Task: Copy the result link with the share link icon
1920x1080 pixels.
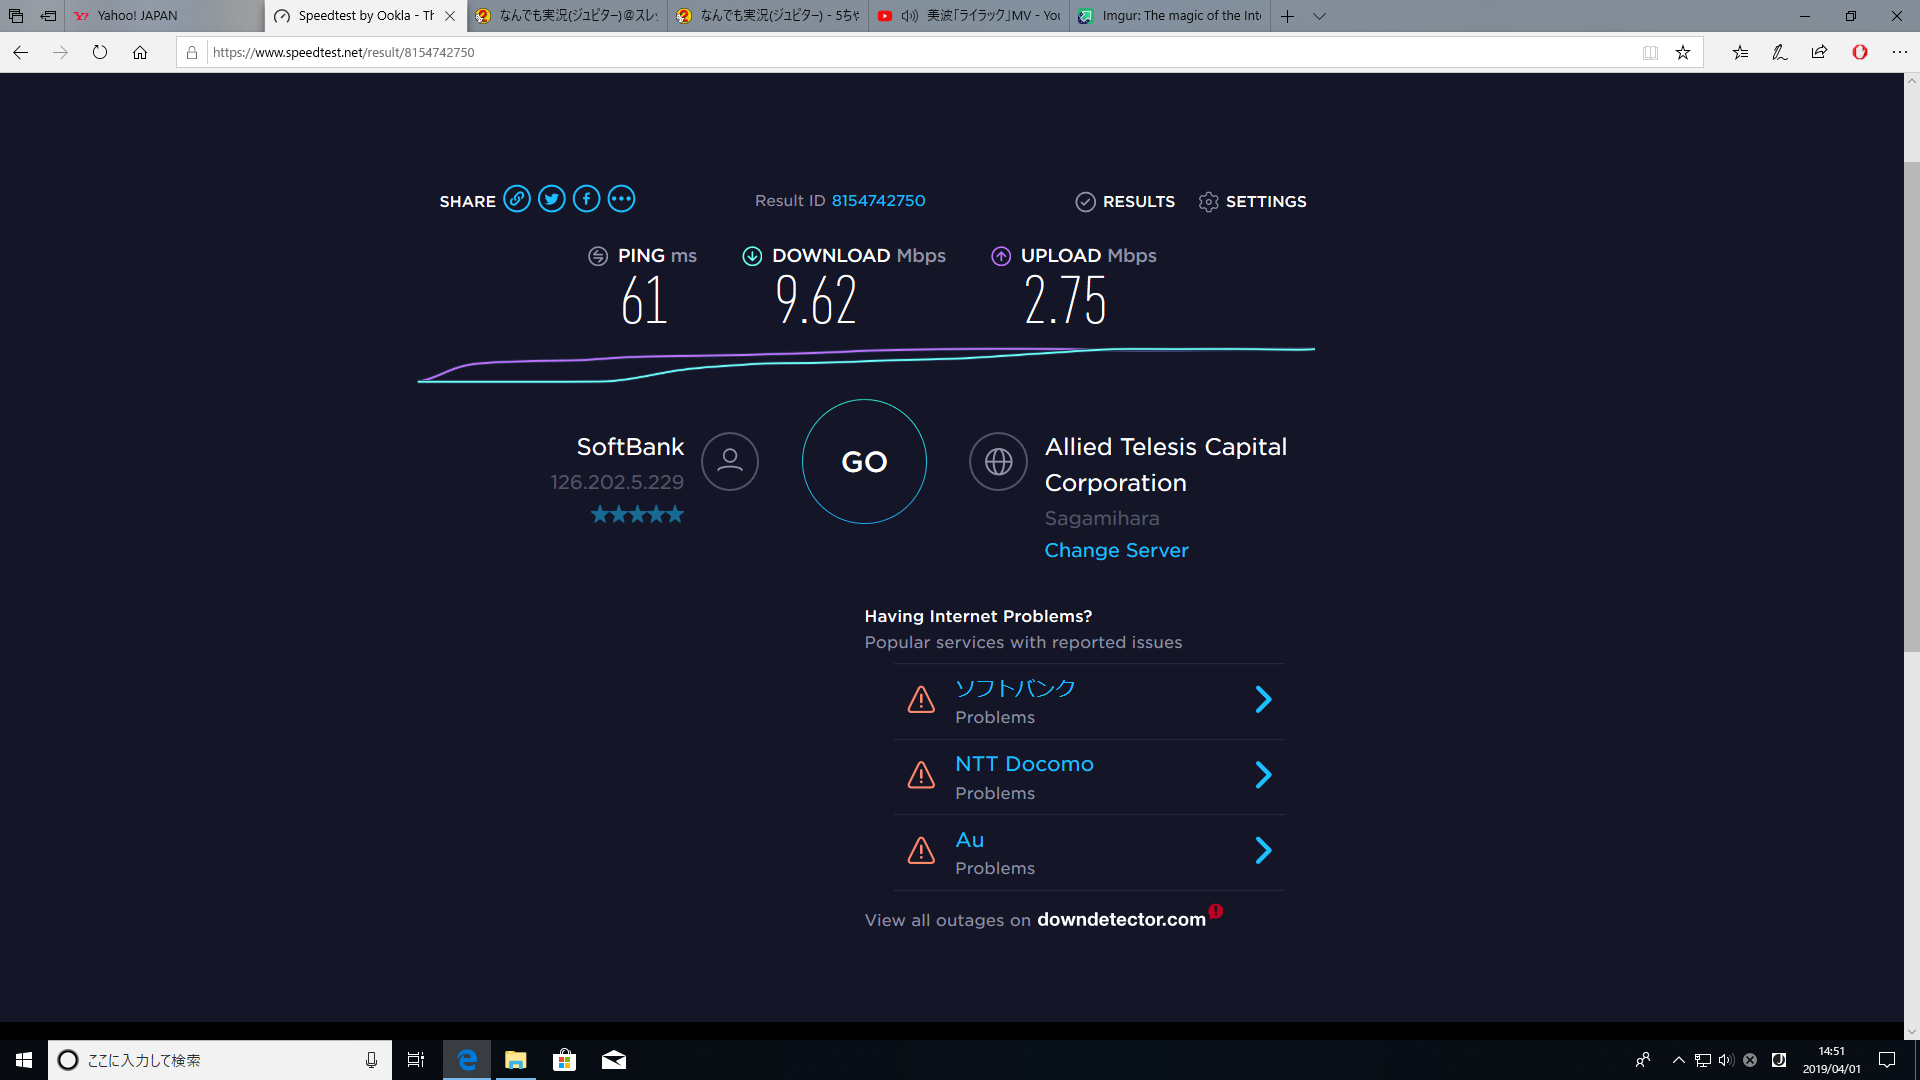Action: pos(517,199)
